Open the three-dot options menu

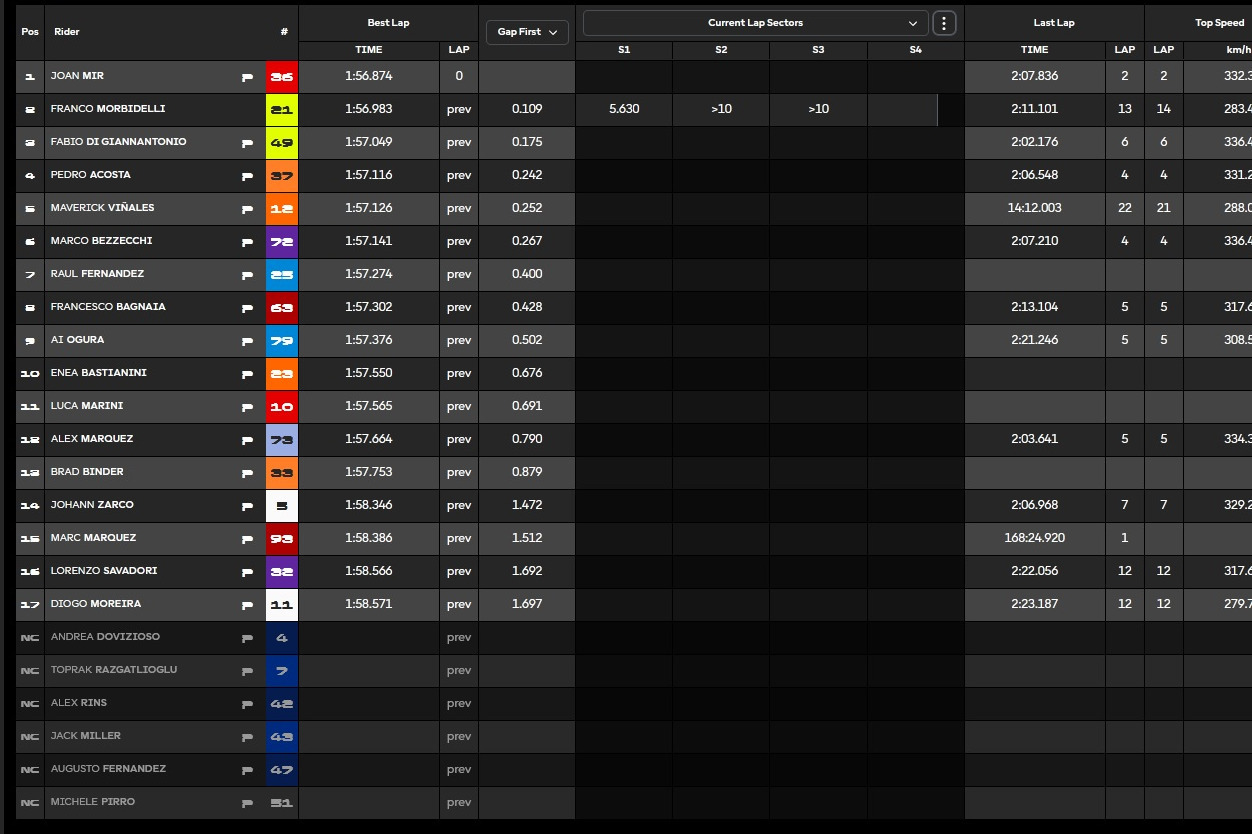point(944,23)
